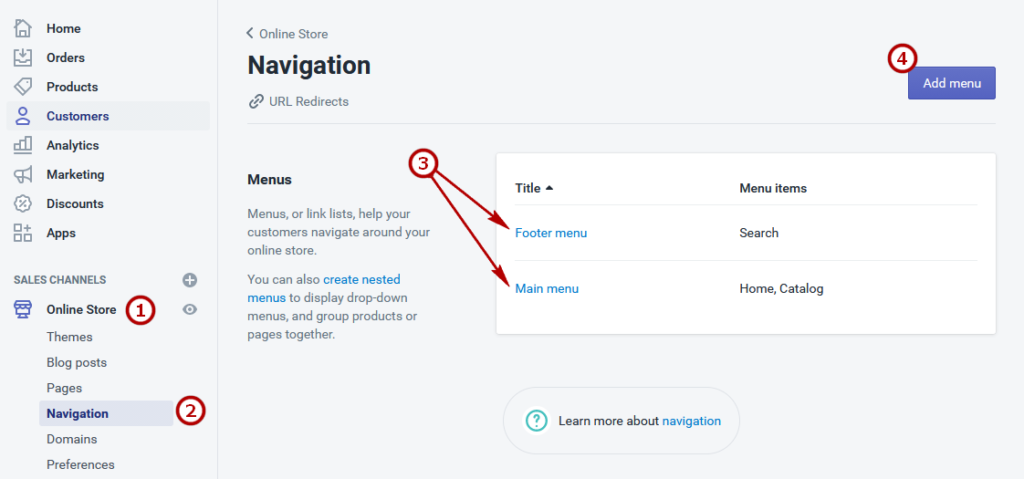Go back to Online Store chevron
Screen dimensions: 1024x479
click(249, 33)
